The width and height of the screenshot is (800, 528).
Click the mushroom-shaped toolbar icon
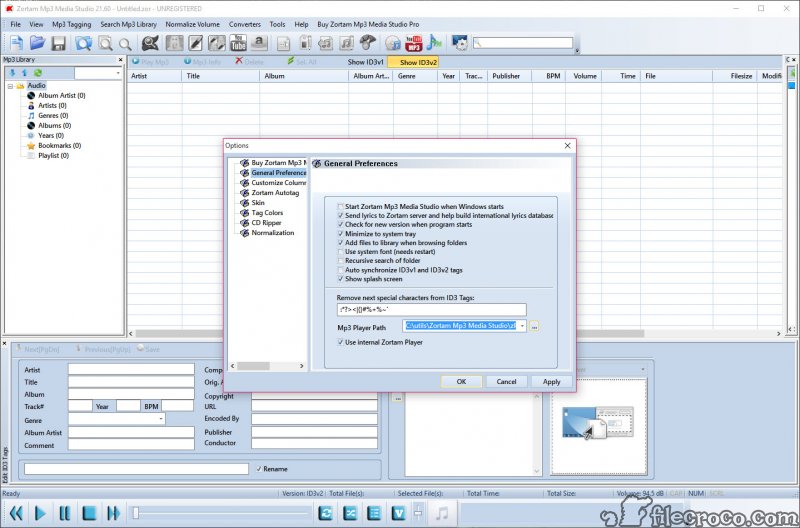coord(367,43)
